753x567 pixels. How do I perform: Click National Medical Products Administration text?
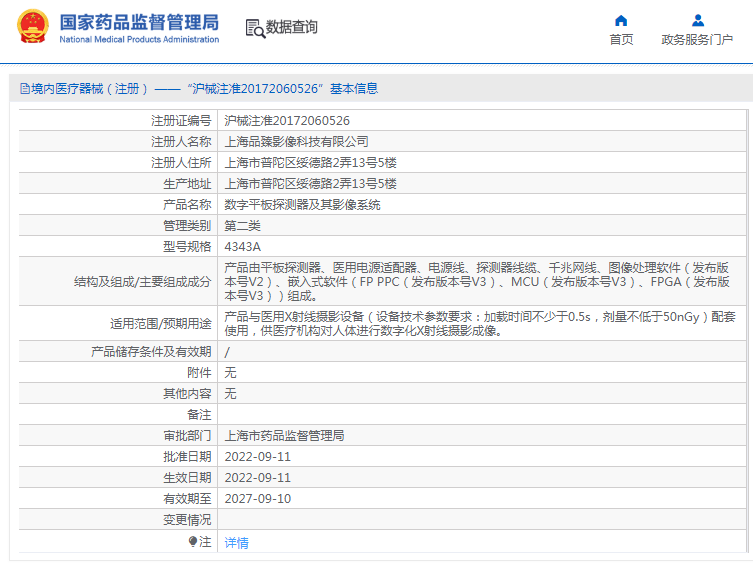click(x=139, y=39)
